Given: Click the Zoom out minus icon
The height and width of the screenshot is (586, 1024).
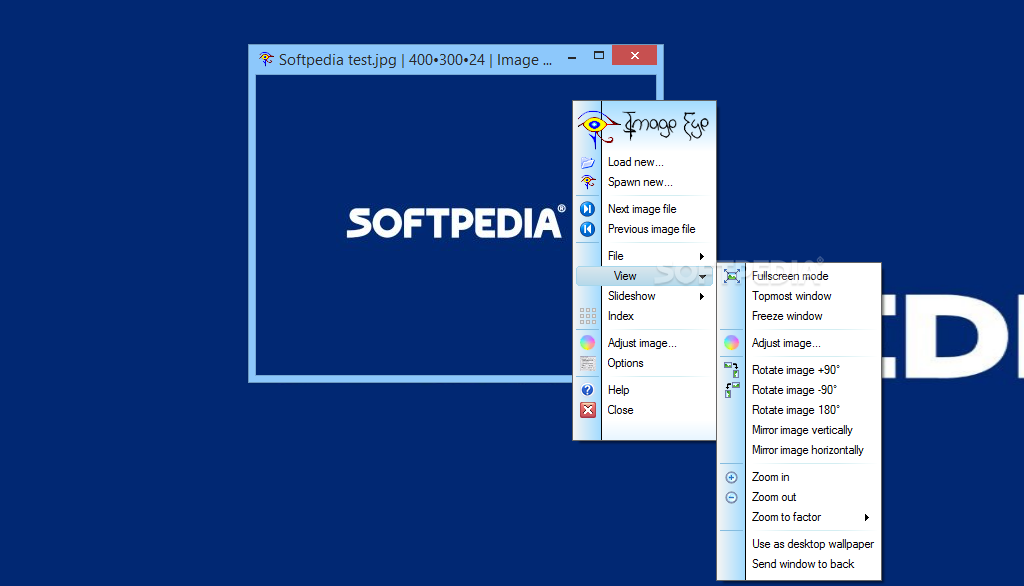Looking at the screenshot, I should tap(731, 498).
